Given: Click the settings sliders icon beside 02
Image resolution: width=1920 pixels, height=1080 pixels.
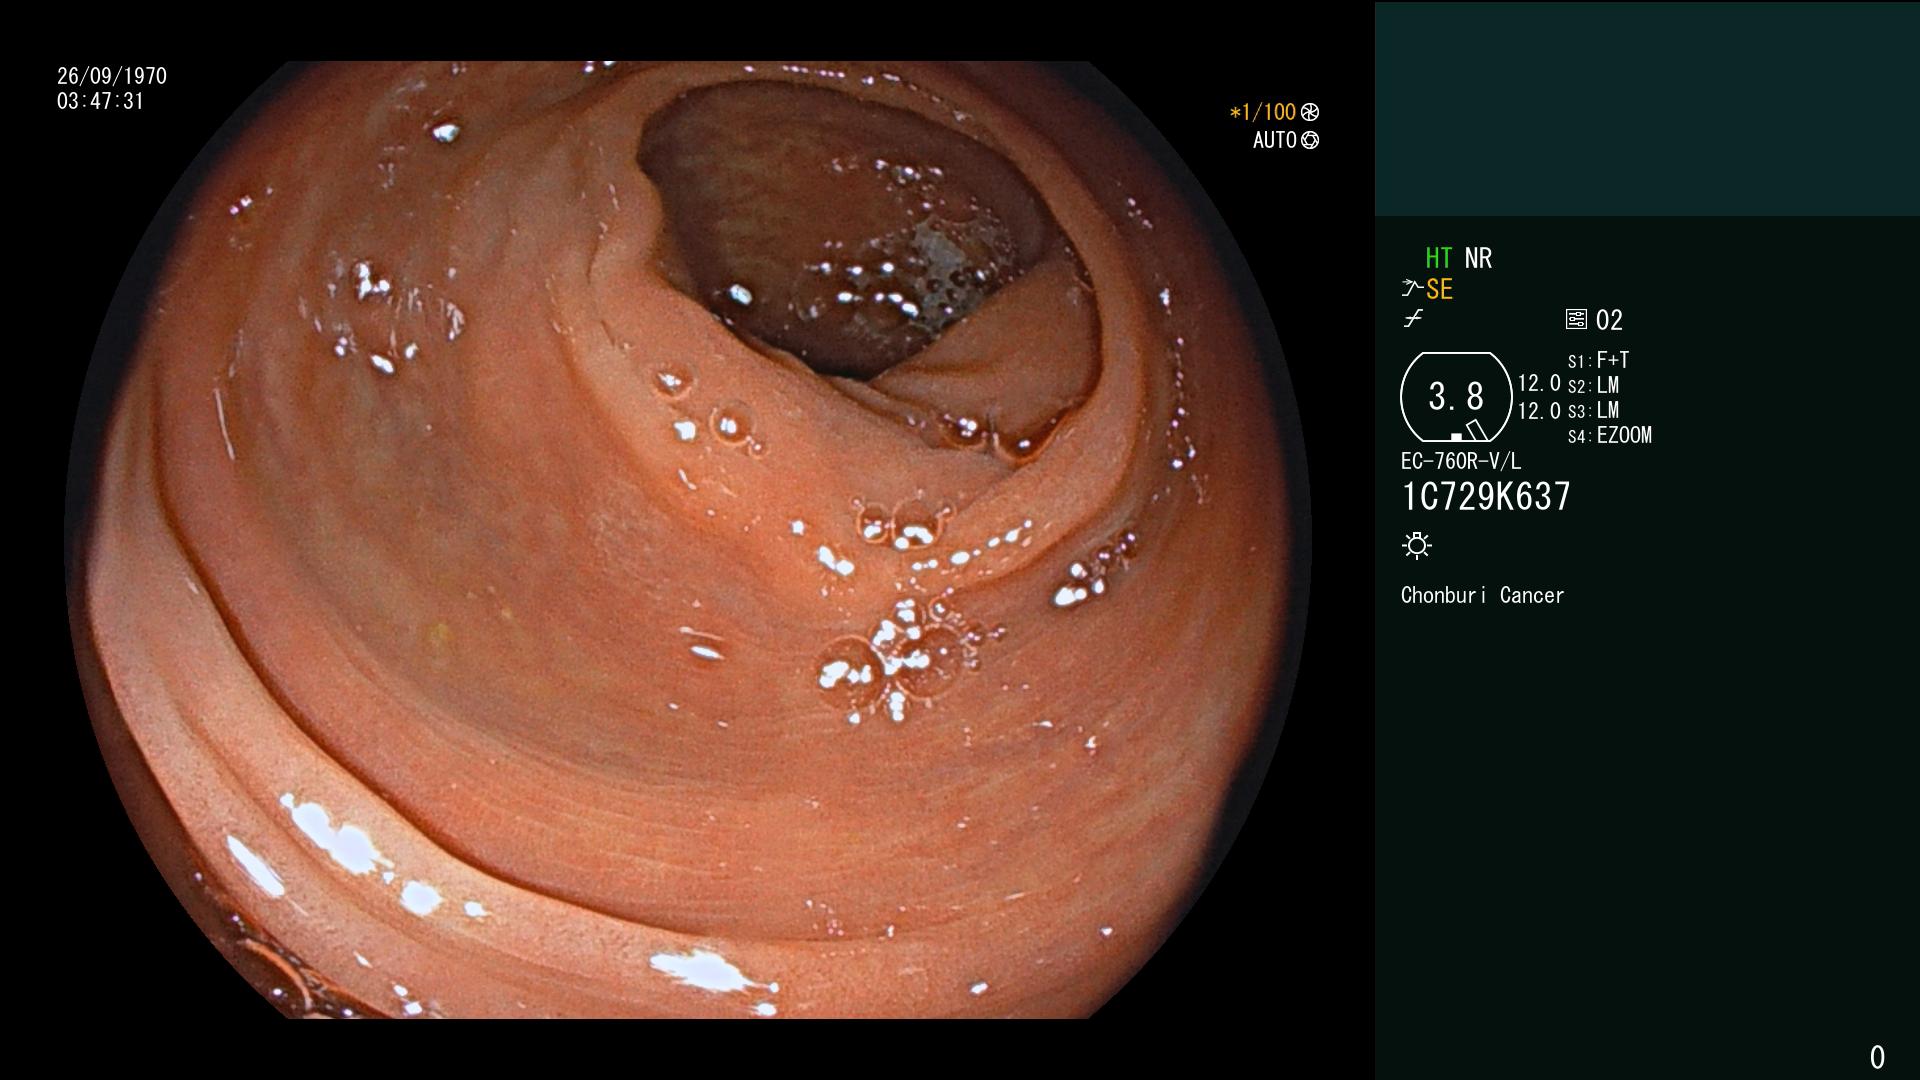Looking at the screenshot, I should click(1576, 319).
